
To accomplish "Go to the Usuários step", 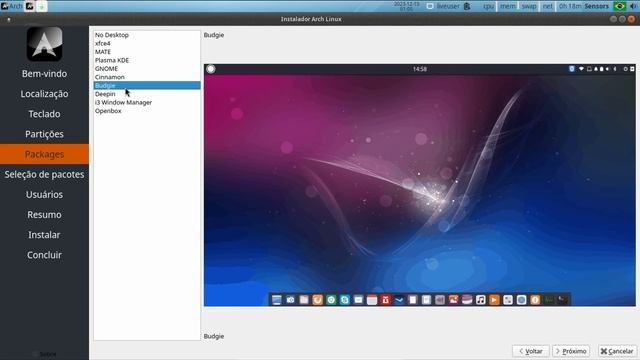I will click(x=44, y=194).
